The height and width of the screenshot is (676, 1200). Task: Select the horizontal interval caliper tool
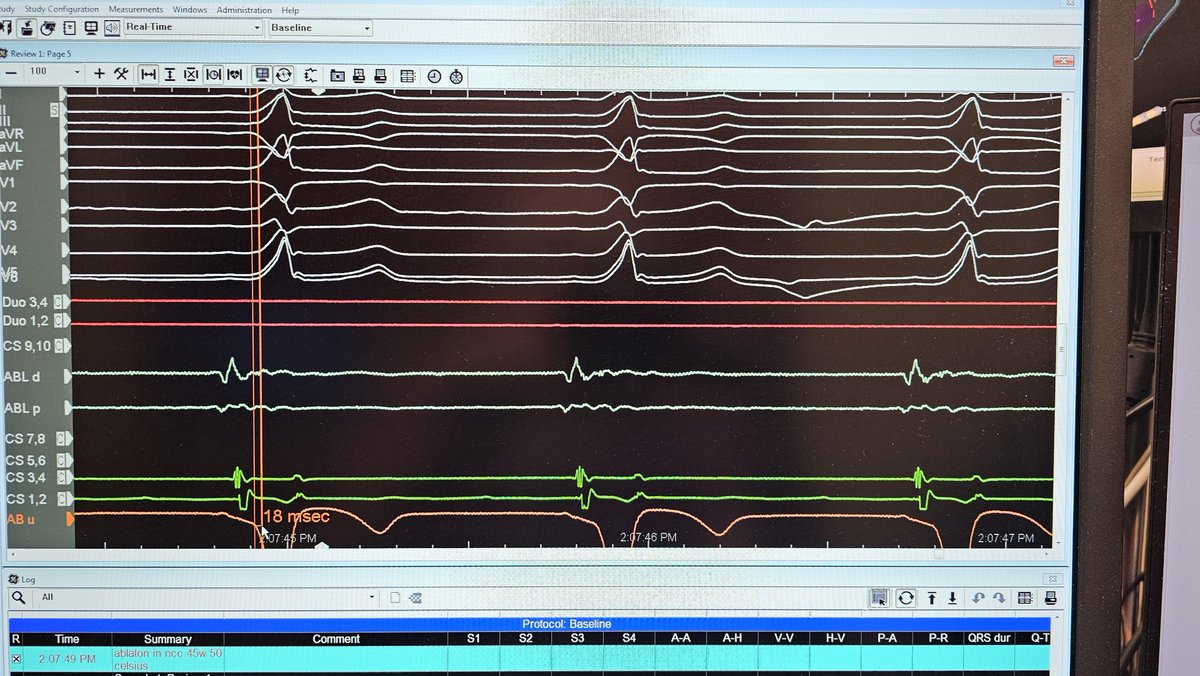pyautogui.click(x=148, y=73)
